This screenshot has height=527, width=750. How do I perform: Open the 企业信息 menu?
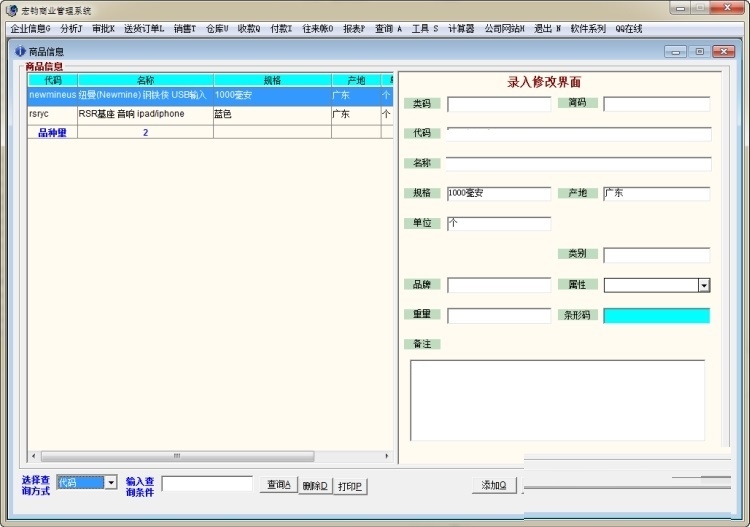pos(30,29)
